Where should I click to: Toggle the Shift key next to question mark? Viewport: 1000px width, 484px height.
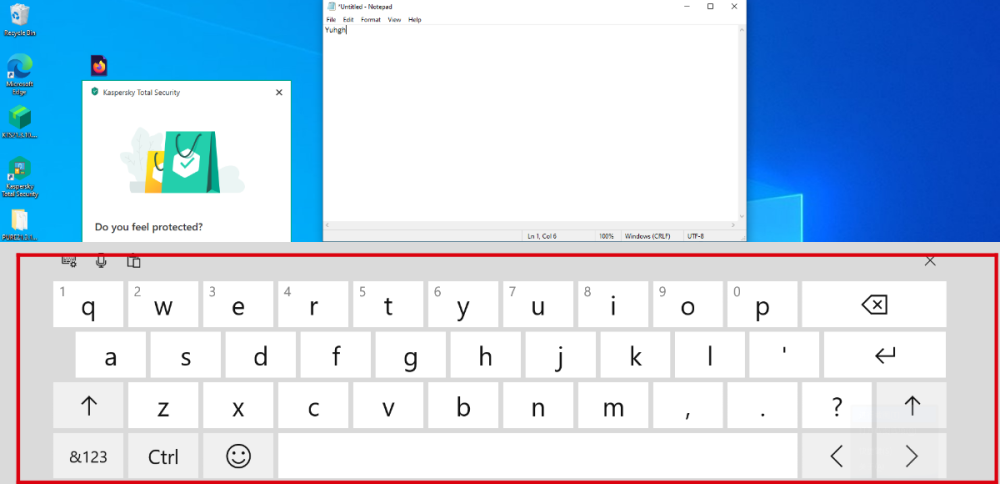coord(911,405)
